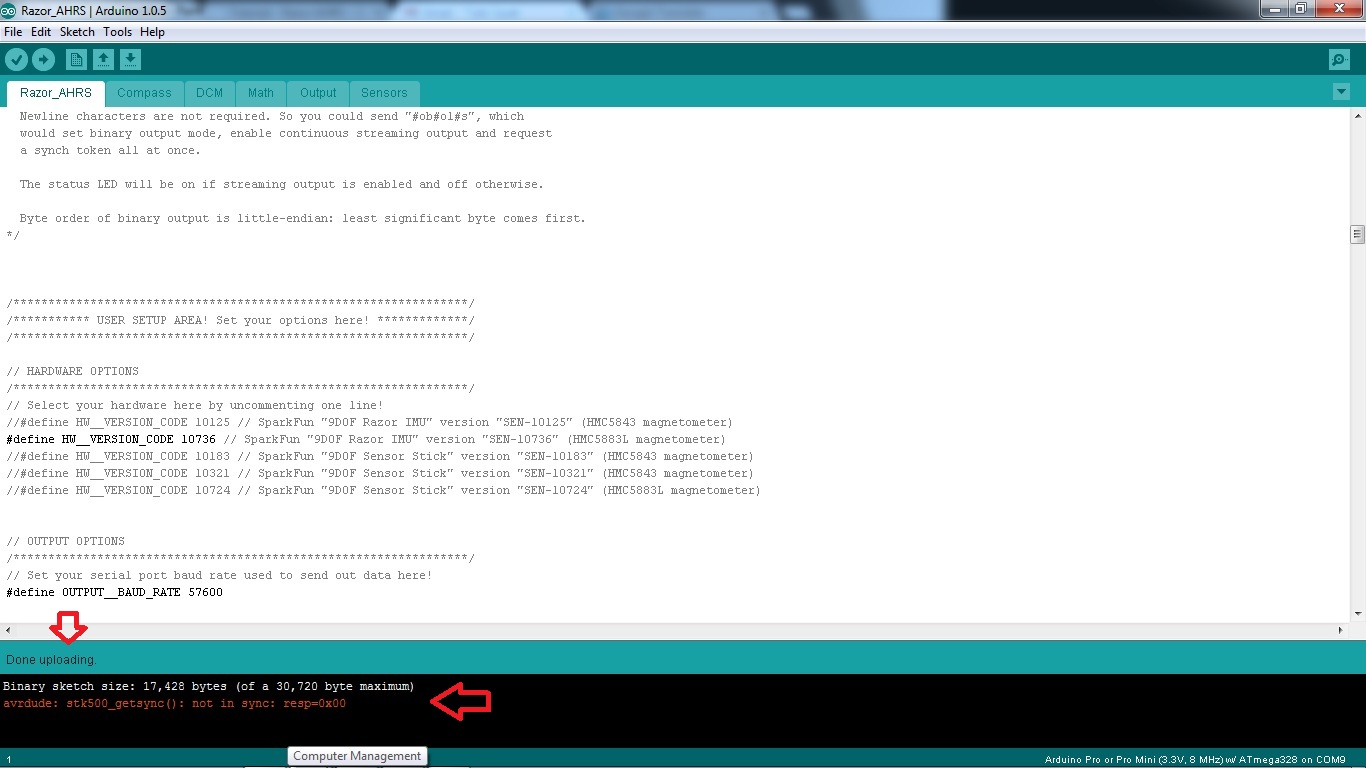
Task: Open the Tools menu
Action: (x=117, y=32)
